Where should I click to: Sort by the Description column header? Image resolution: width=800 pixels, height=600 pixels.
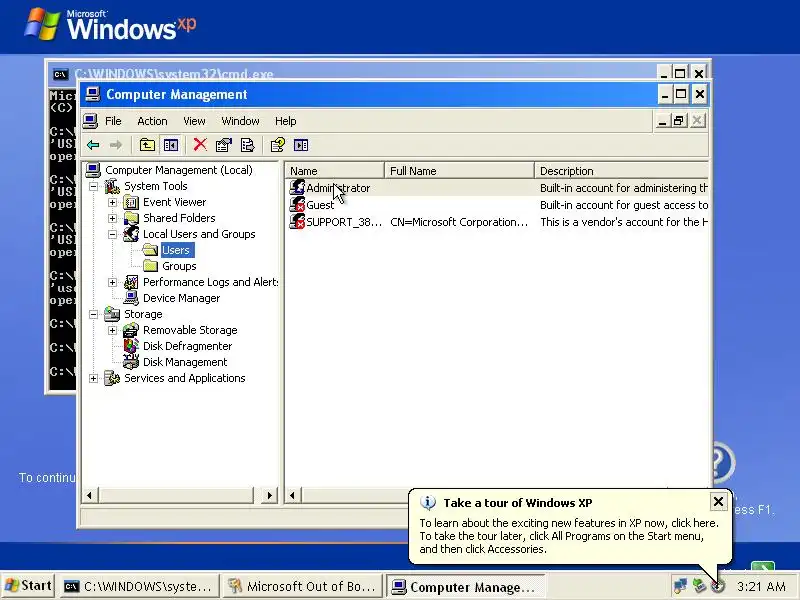[621, 170]
